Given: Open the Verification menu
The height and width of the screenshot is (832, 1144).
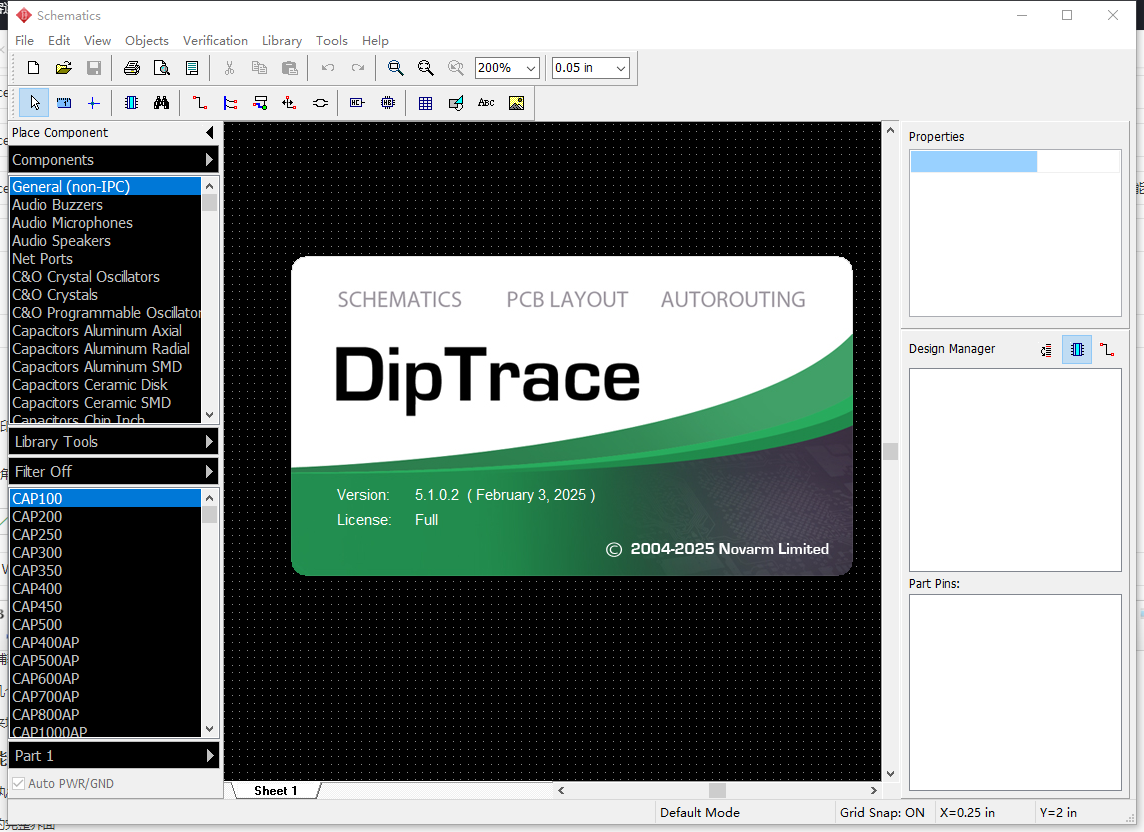Looking at the screenshot, I should pyautogui.click(x=215, y=41).
